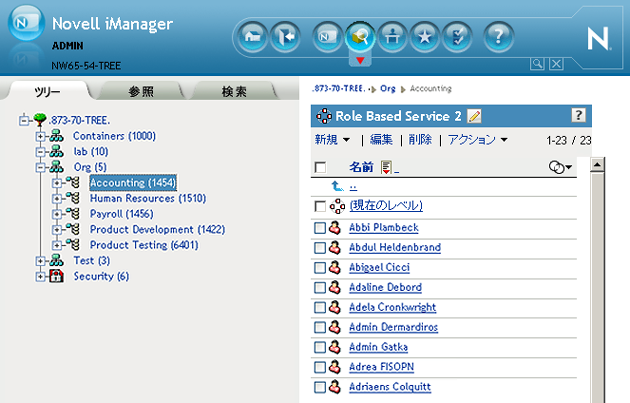The image size is (630, 403).
Task: Click the 編集 menu item
Action: [381, 139]
